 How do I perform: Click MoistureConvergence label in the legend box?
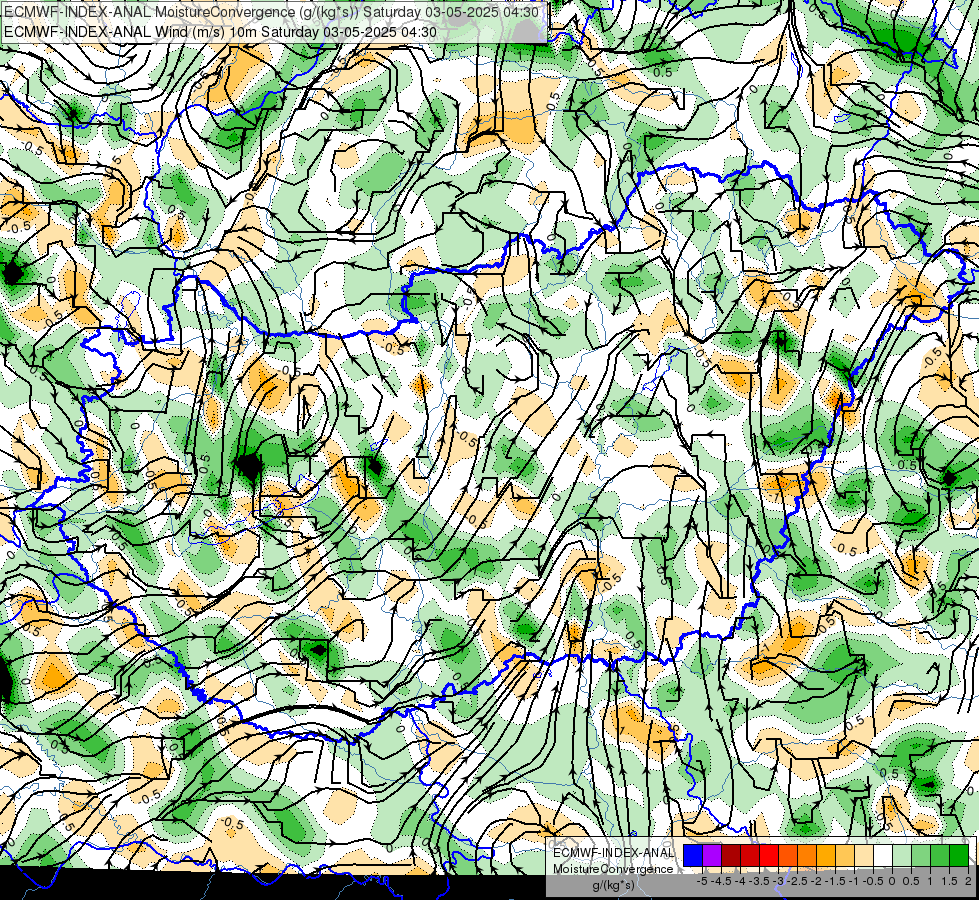[613, 869]
